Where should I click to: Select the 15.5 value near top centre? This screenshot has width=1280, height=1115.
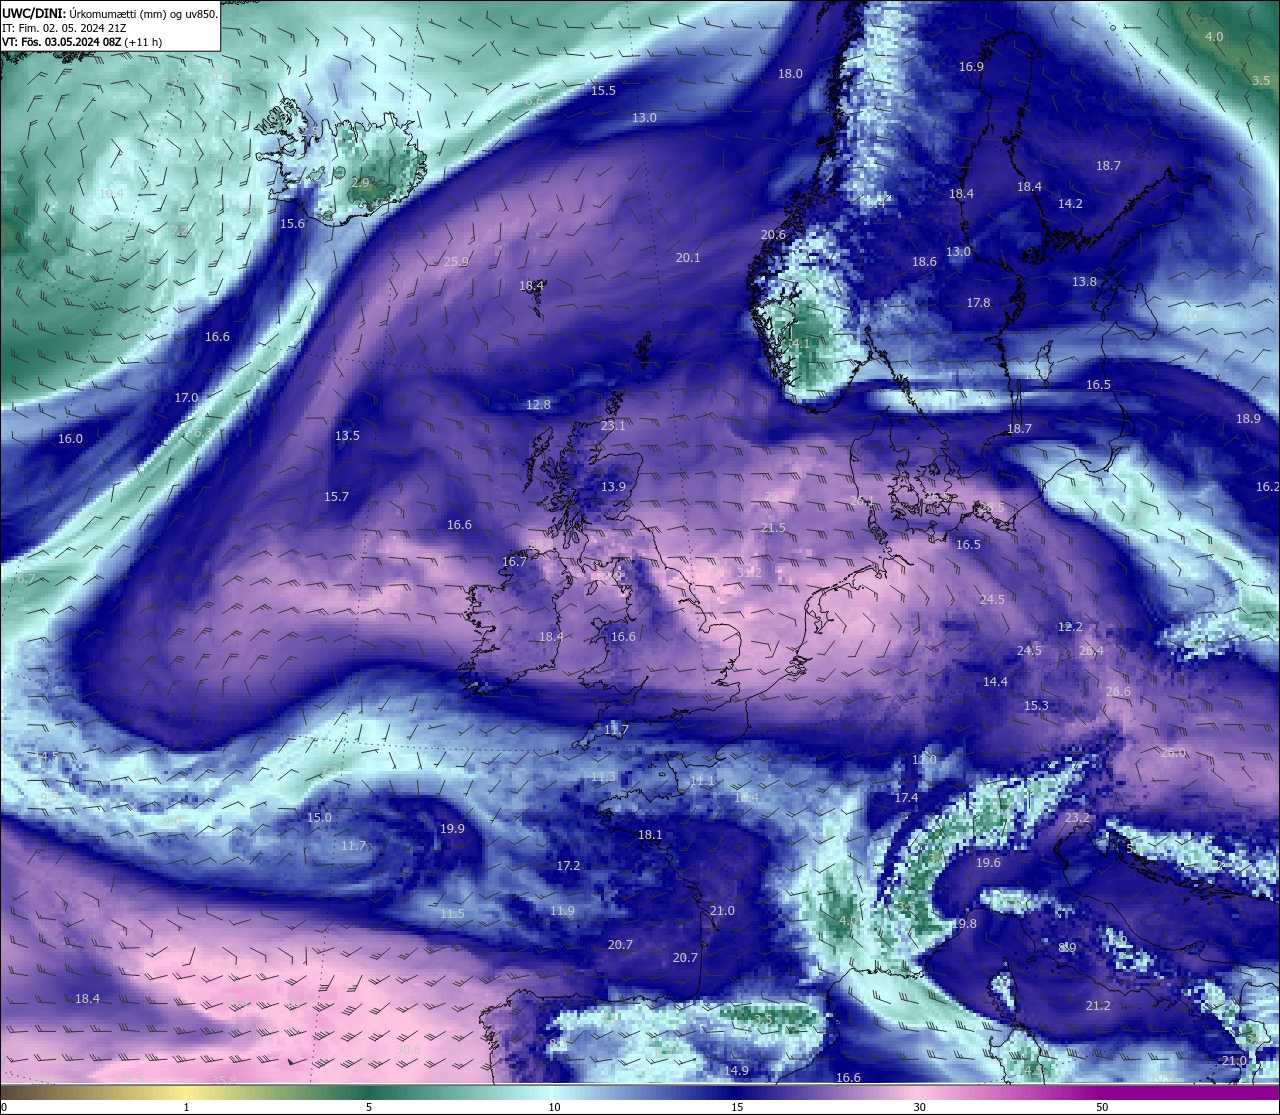pyautogui.click(x=603, y=91)
